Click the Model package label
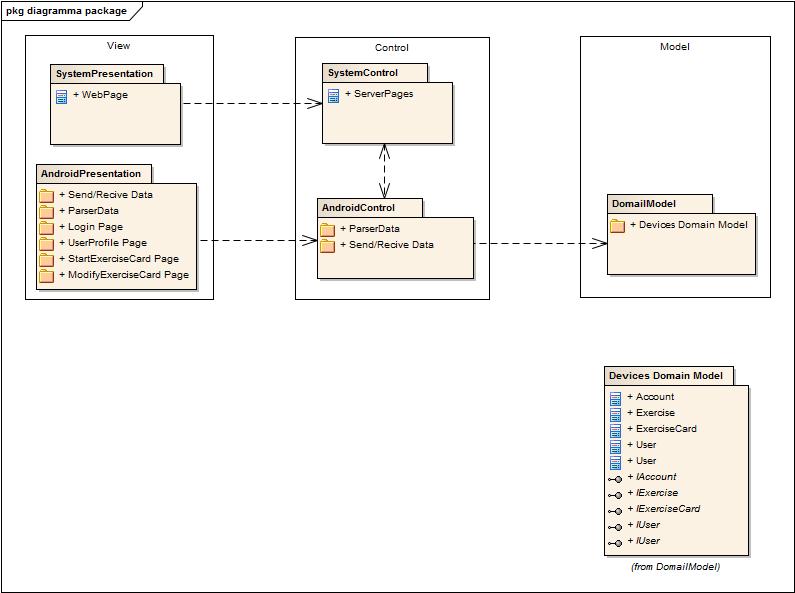The height and width of the screenshot is (593, 795). tap(674, 47)
